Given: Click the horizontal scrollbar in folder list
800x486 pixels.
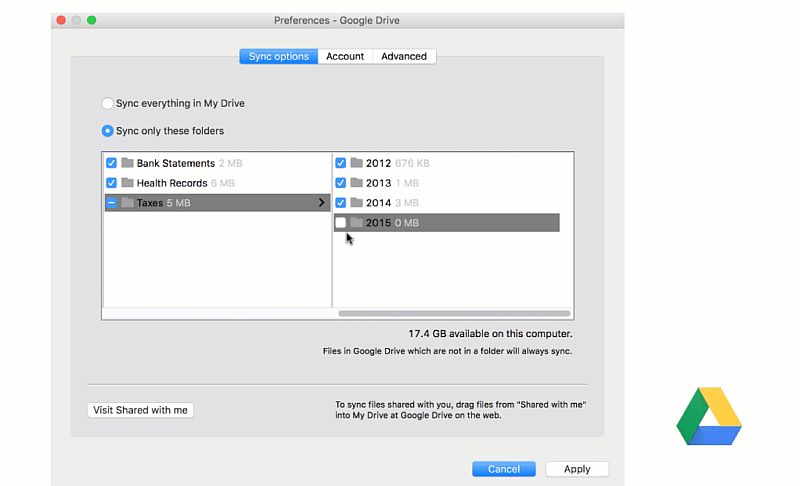Looking at the screenshot, I should click(x=454, y=313).
